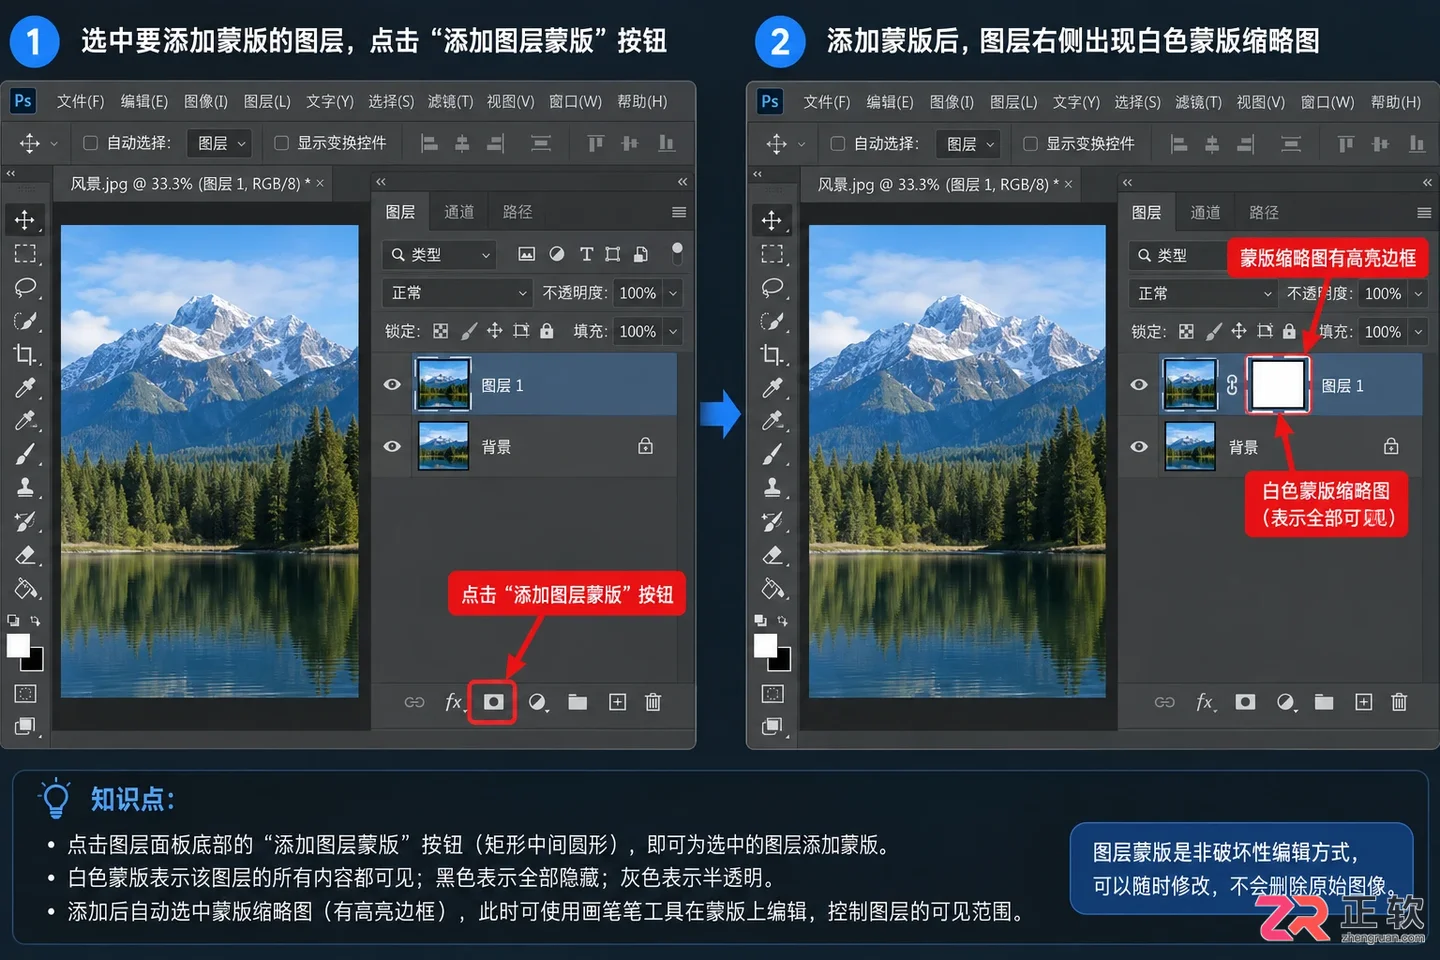This screenshot has width=1440, height=960.
Task: Open 正常 blend mode dropdown in left window
Action: (458, 293)
